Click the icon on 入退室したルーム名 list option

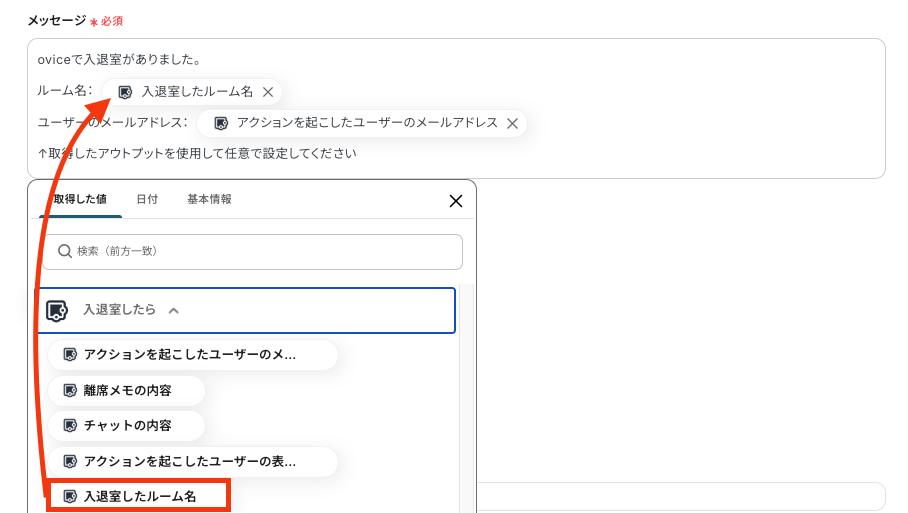[70, 496]
